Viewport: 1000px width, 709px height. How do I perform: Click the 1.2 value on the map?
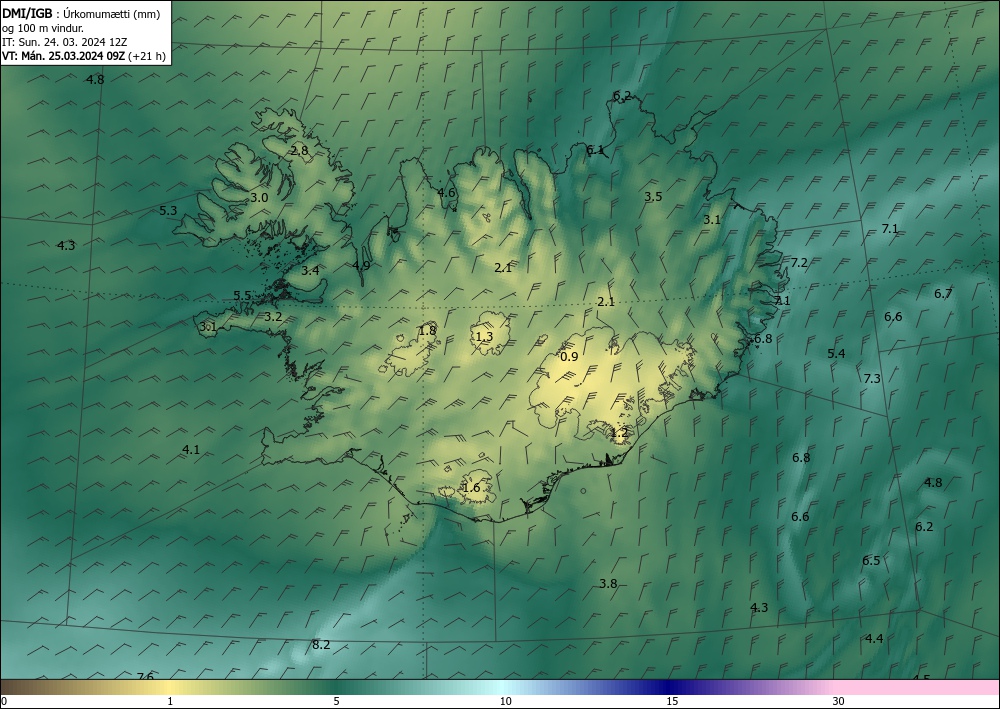pyautogui.click(x=619, y=432)
